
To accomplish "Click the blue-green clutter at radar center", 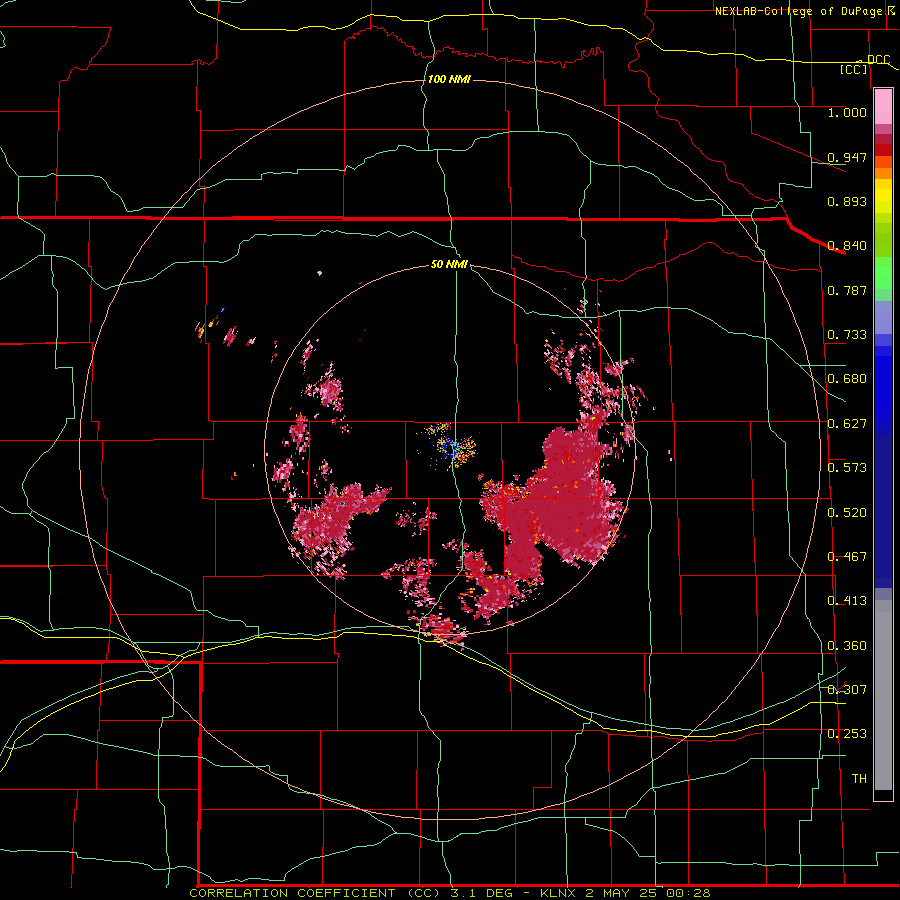I will tap(451, 445).
